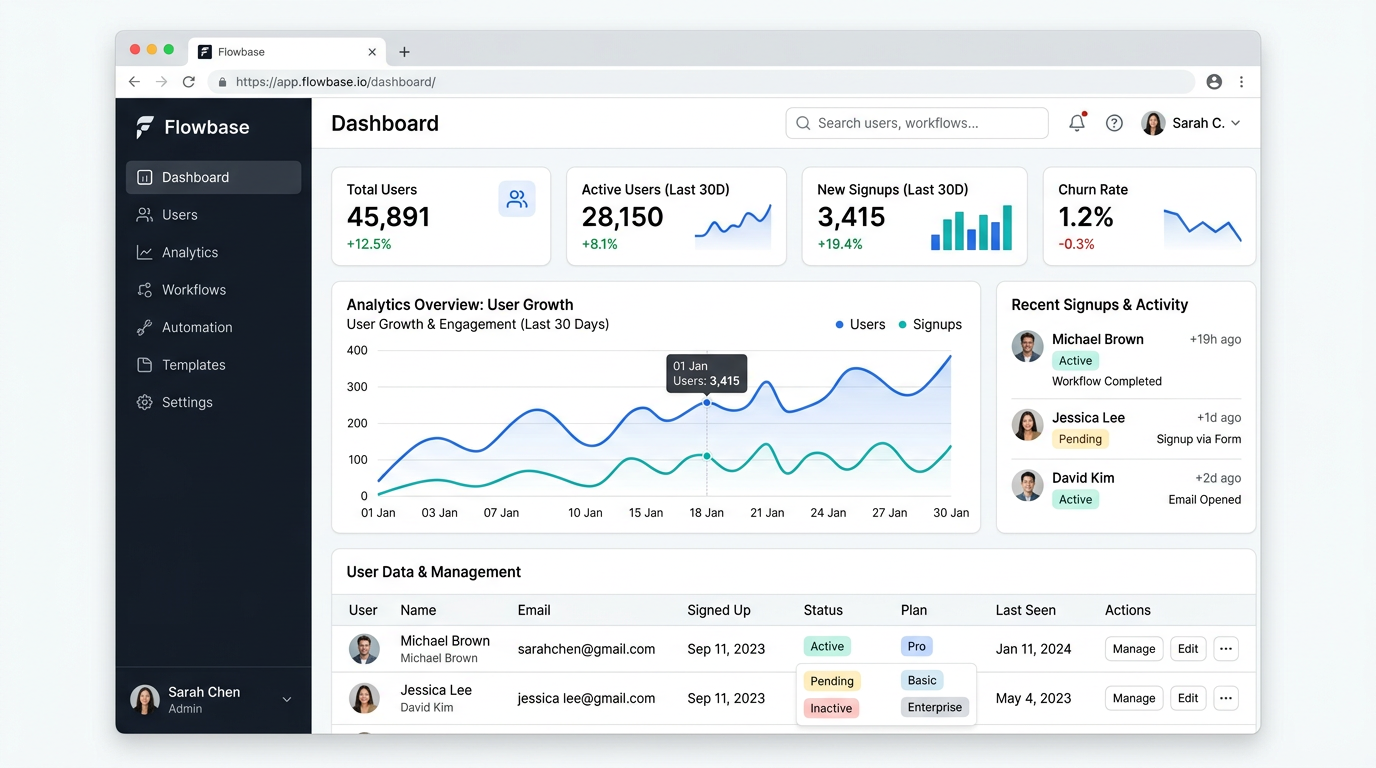Open the Automation section
Screen dimensions: 1376x768
click(144, 327)
